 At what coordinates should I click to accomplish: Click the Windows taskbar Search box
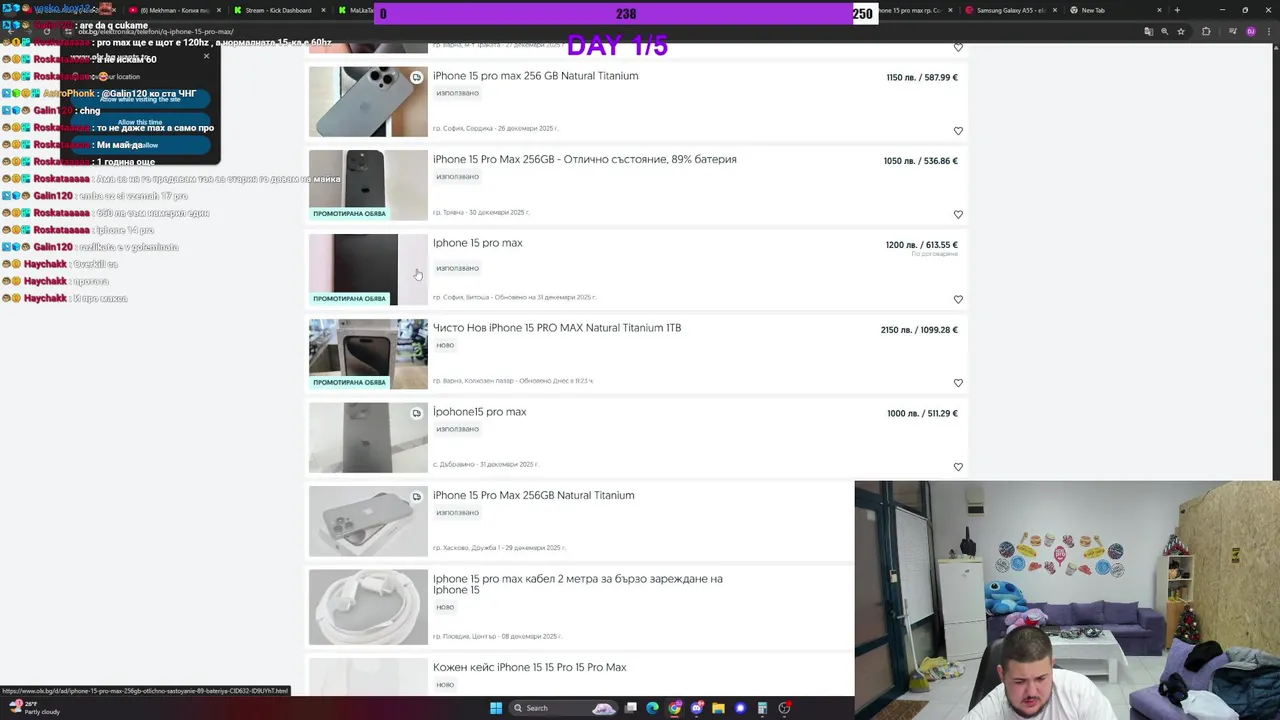(x=562, y=708)
